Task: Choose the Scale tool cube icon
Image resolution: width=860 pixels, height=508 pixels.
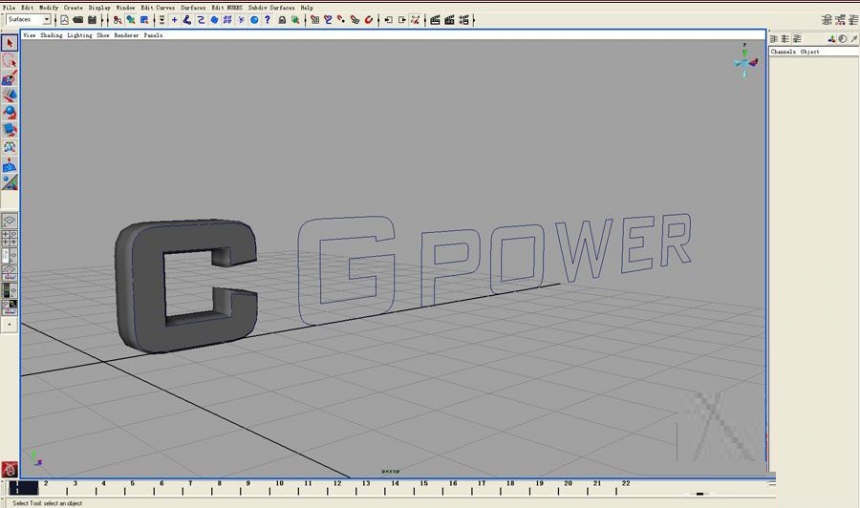Action: [9, 130]
